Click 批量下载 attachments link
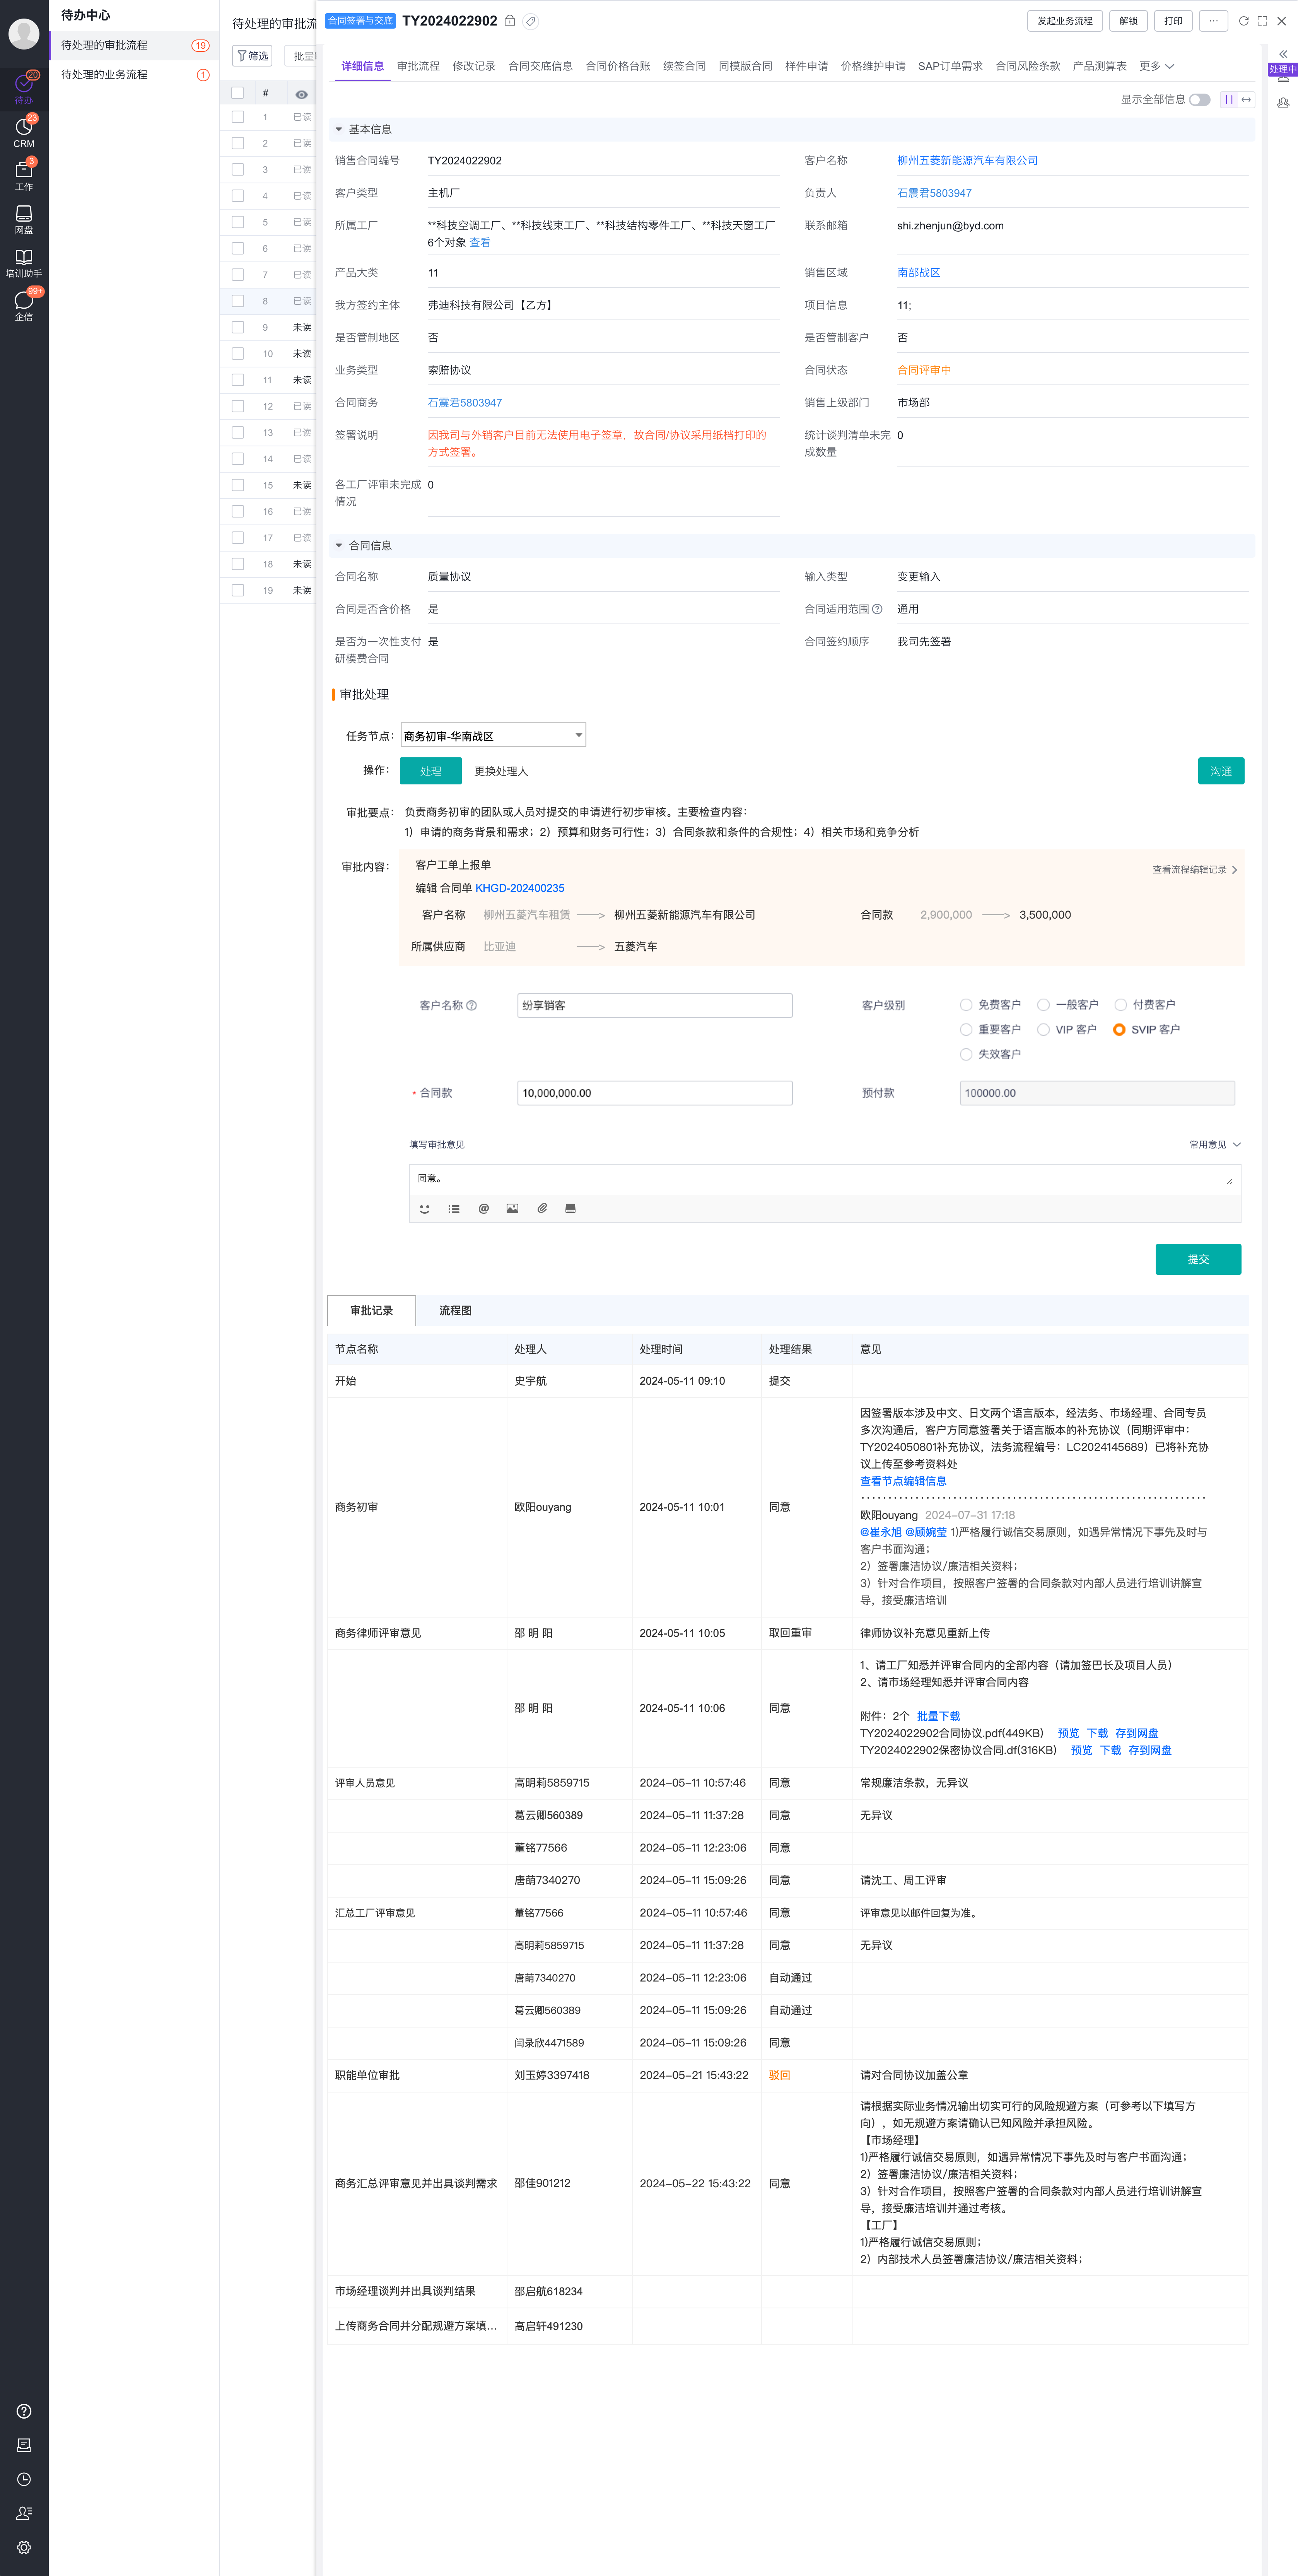1298x2576 pixels. pyautogui.click(x=938, y=1716)
